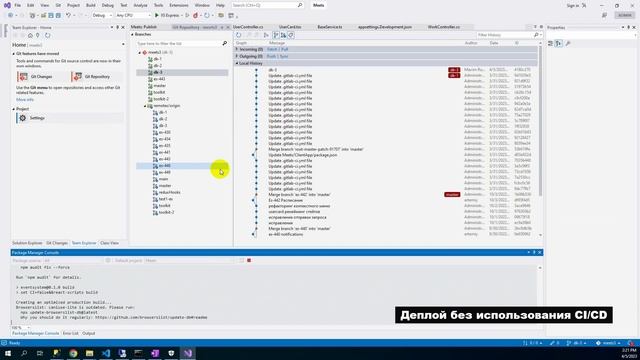The height and width of the screenshot is (360, 640).
Task: Click the Windows Start button
Action: click(x=7, y=353)
